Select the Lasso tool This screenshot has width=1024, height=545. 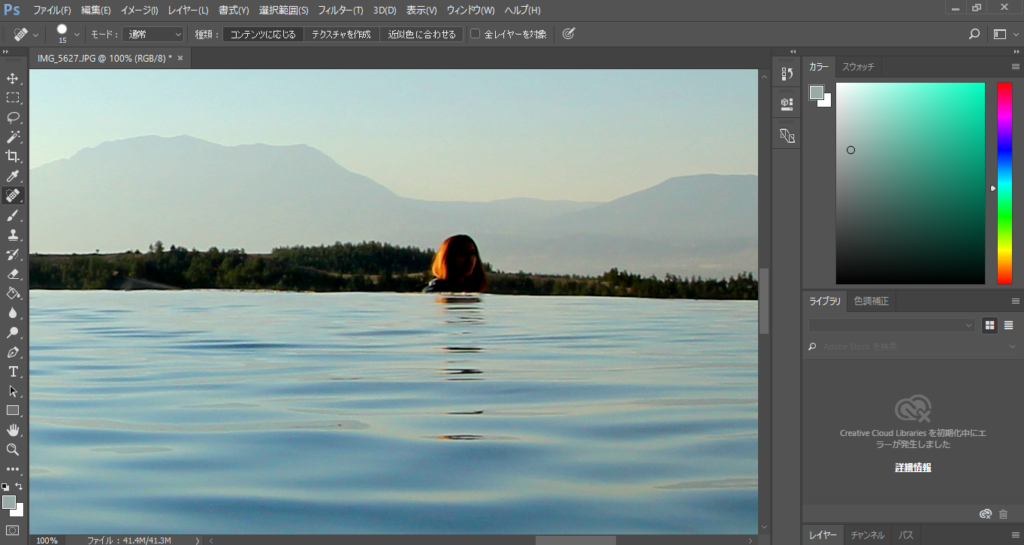coord(13,117)
